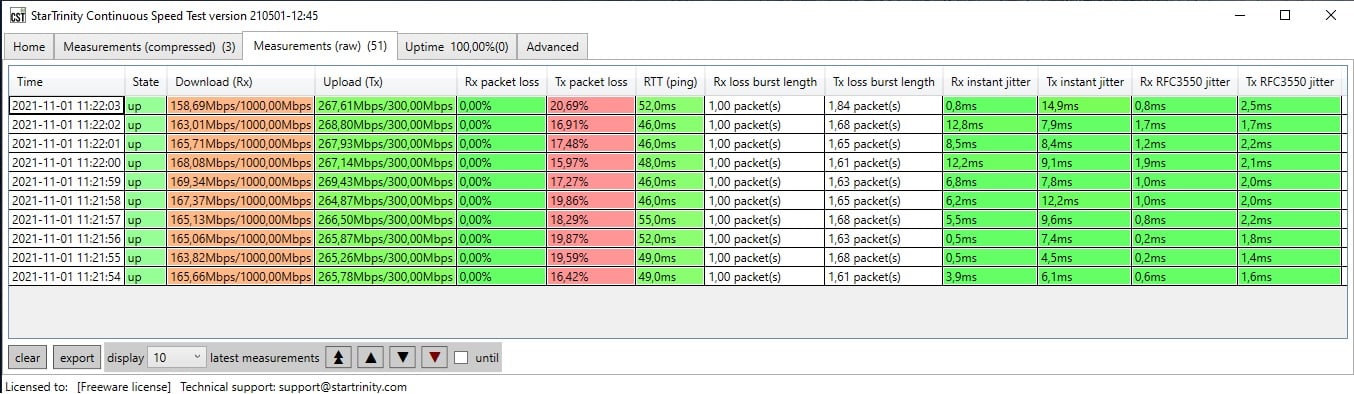Click the 20,69% Tx packet loss cell

[591, 105]
